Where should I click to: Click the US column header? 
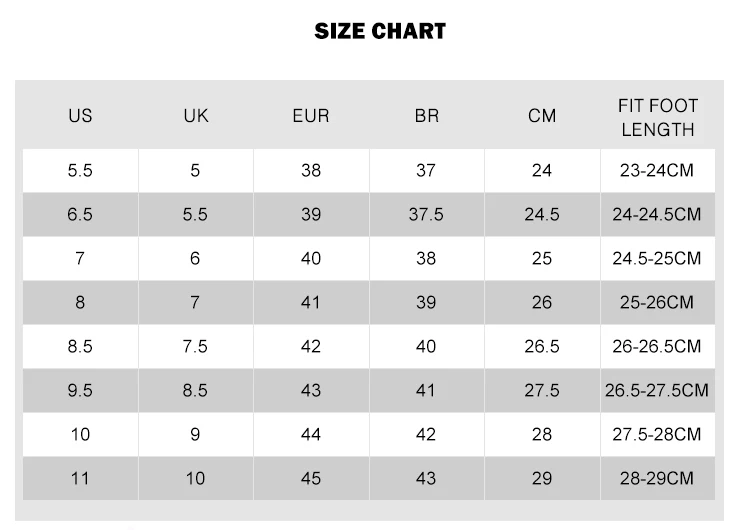click(80, 116)
